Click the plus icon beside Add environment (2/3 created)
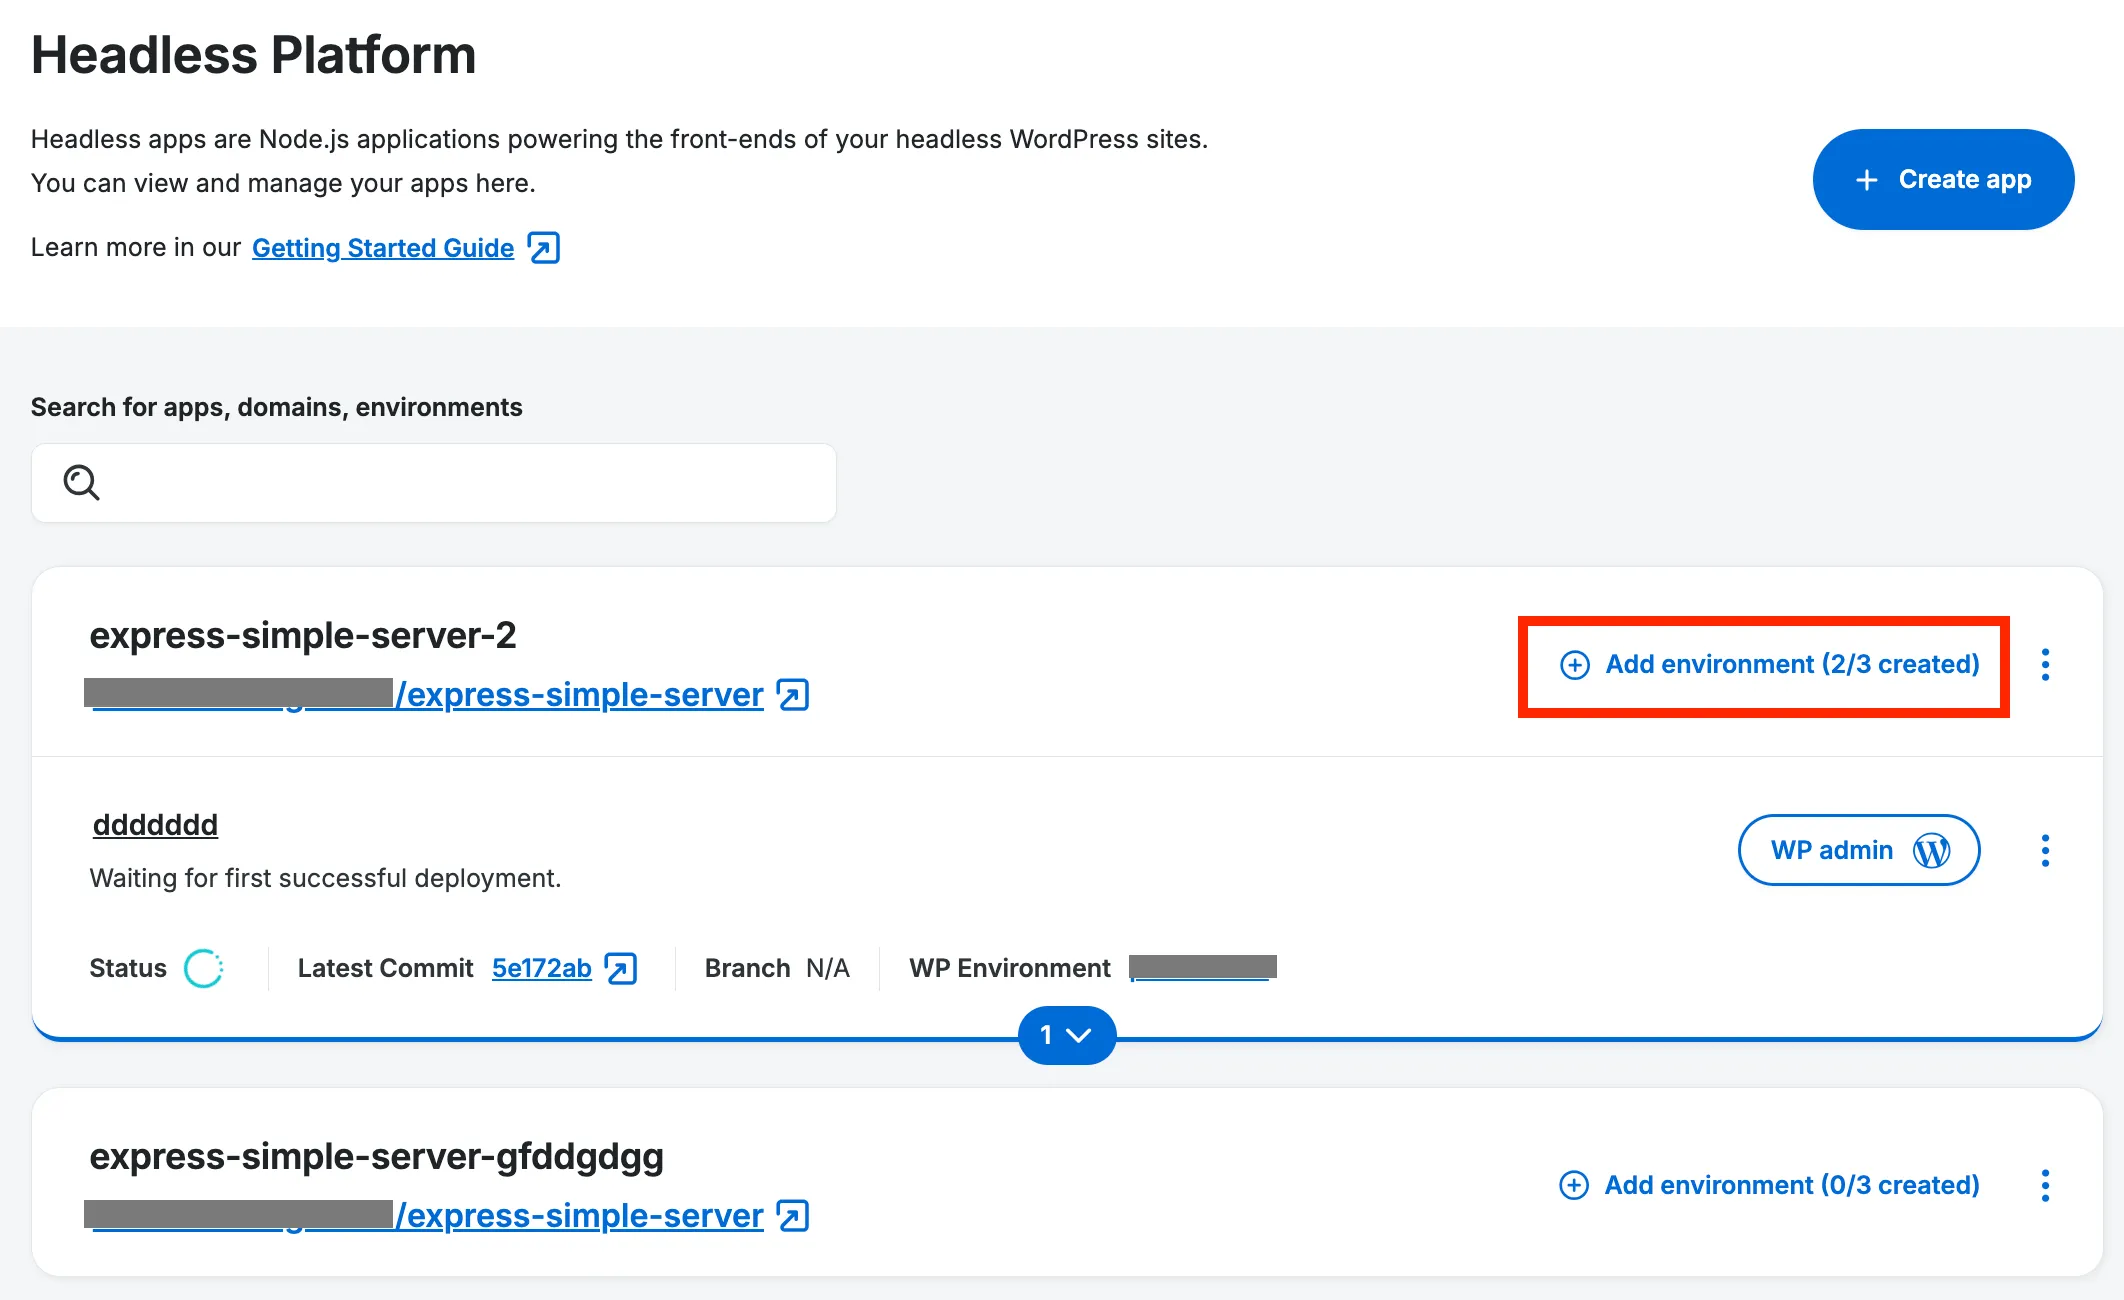The height and width of the screenshot is (1300, 2124). 1574,664
